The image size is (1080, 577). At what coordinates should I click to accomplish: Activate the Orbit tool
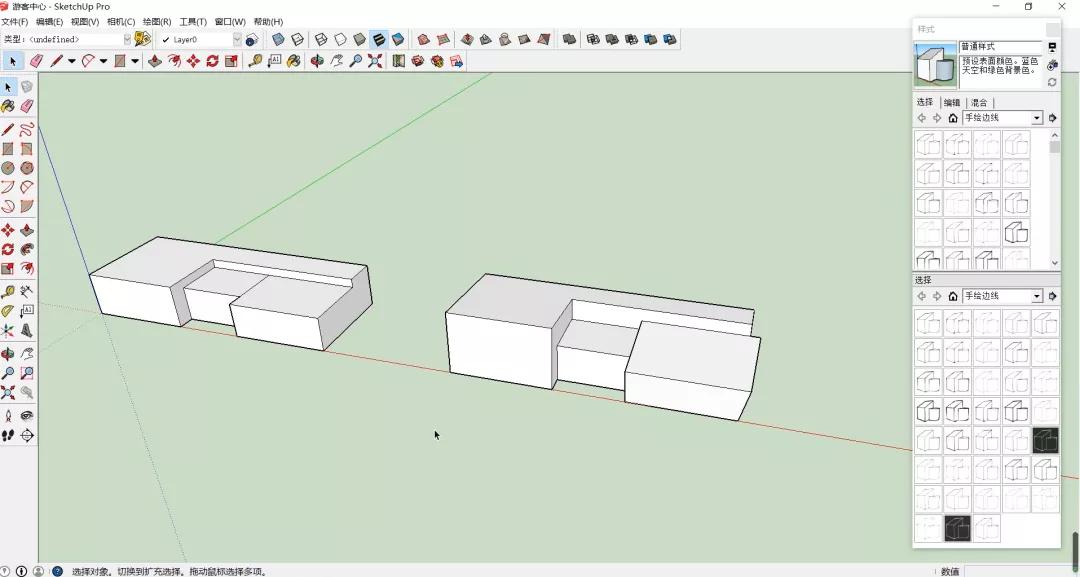(317, 61)
